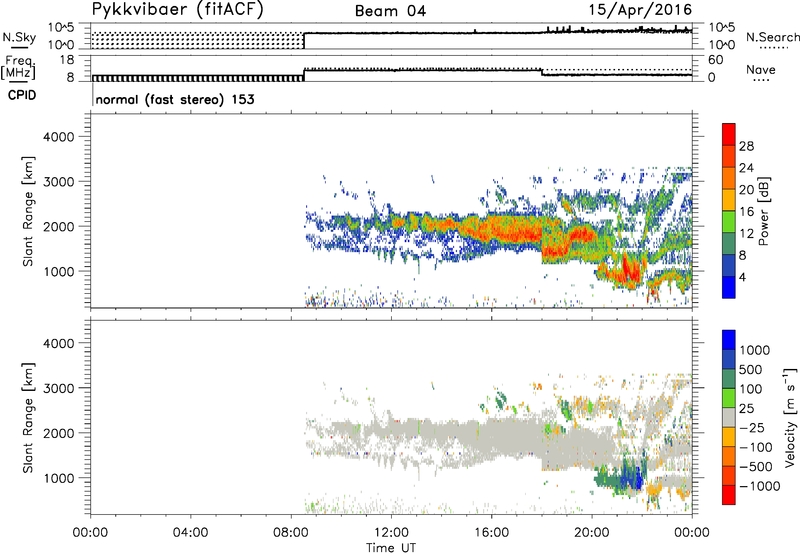Click the 16 tick on power colorbar
This screenshot has height=554, width=800.
(x=746, y=211)
